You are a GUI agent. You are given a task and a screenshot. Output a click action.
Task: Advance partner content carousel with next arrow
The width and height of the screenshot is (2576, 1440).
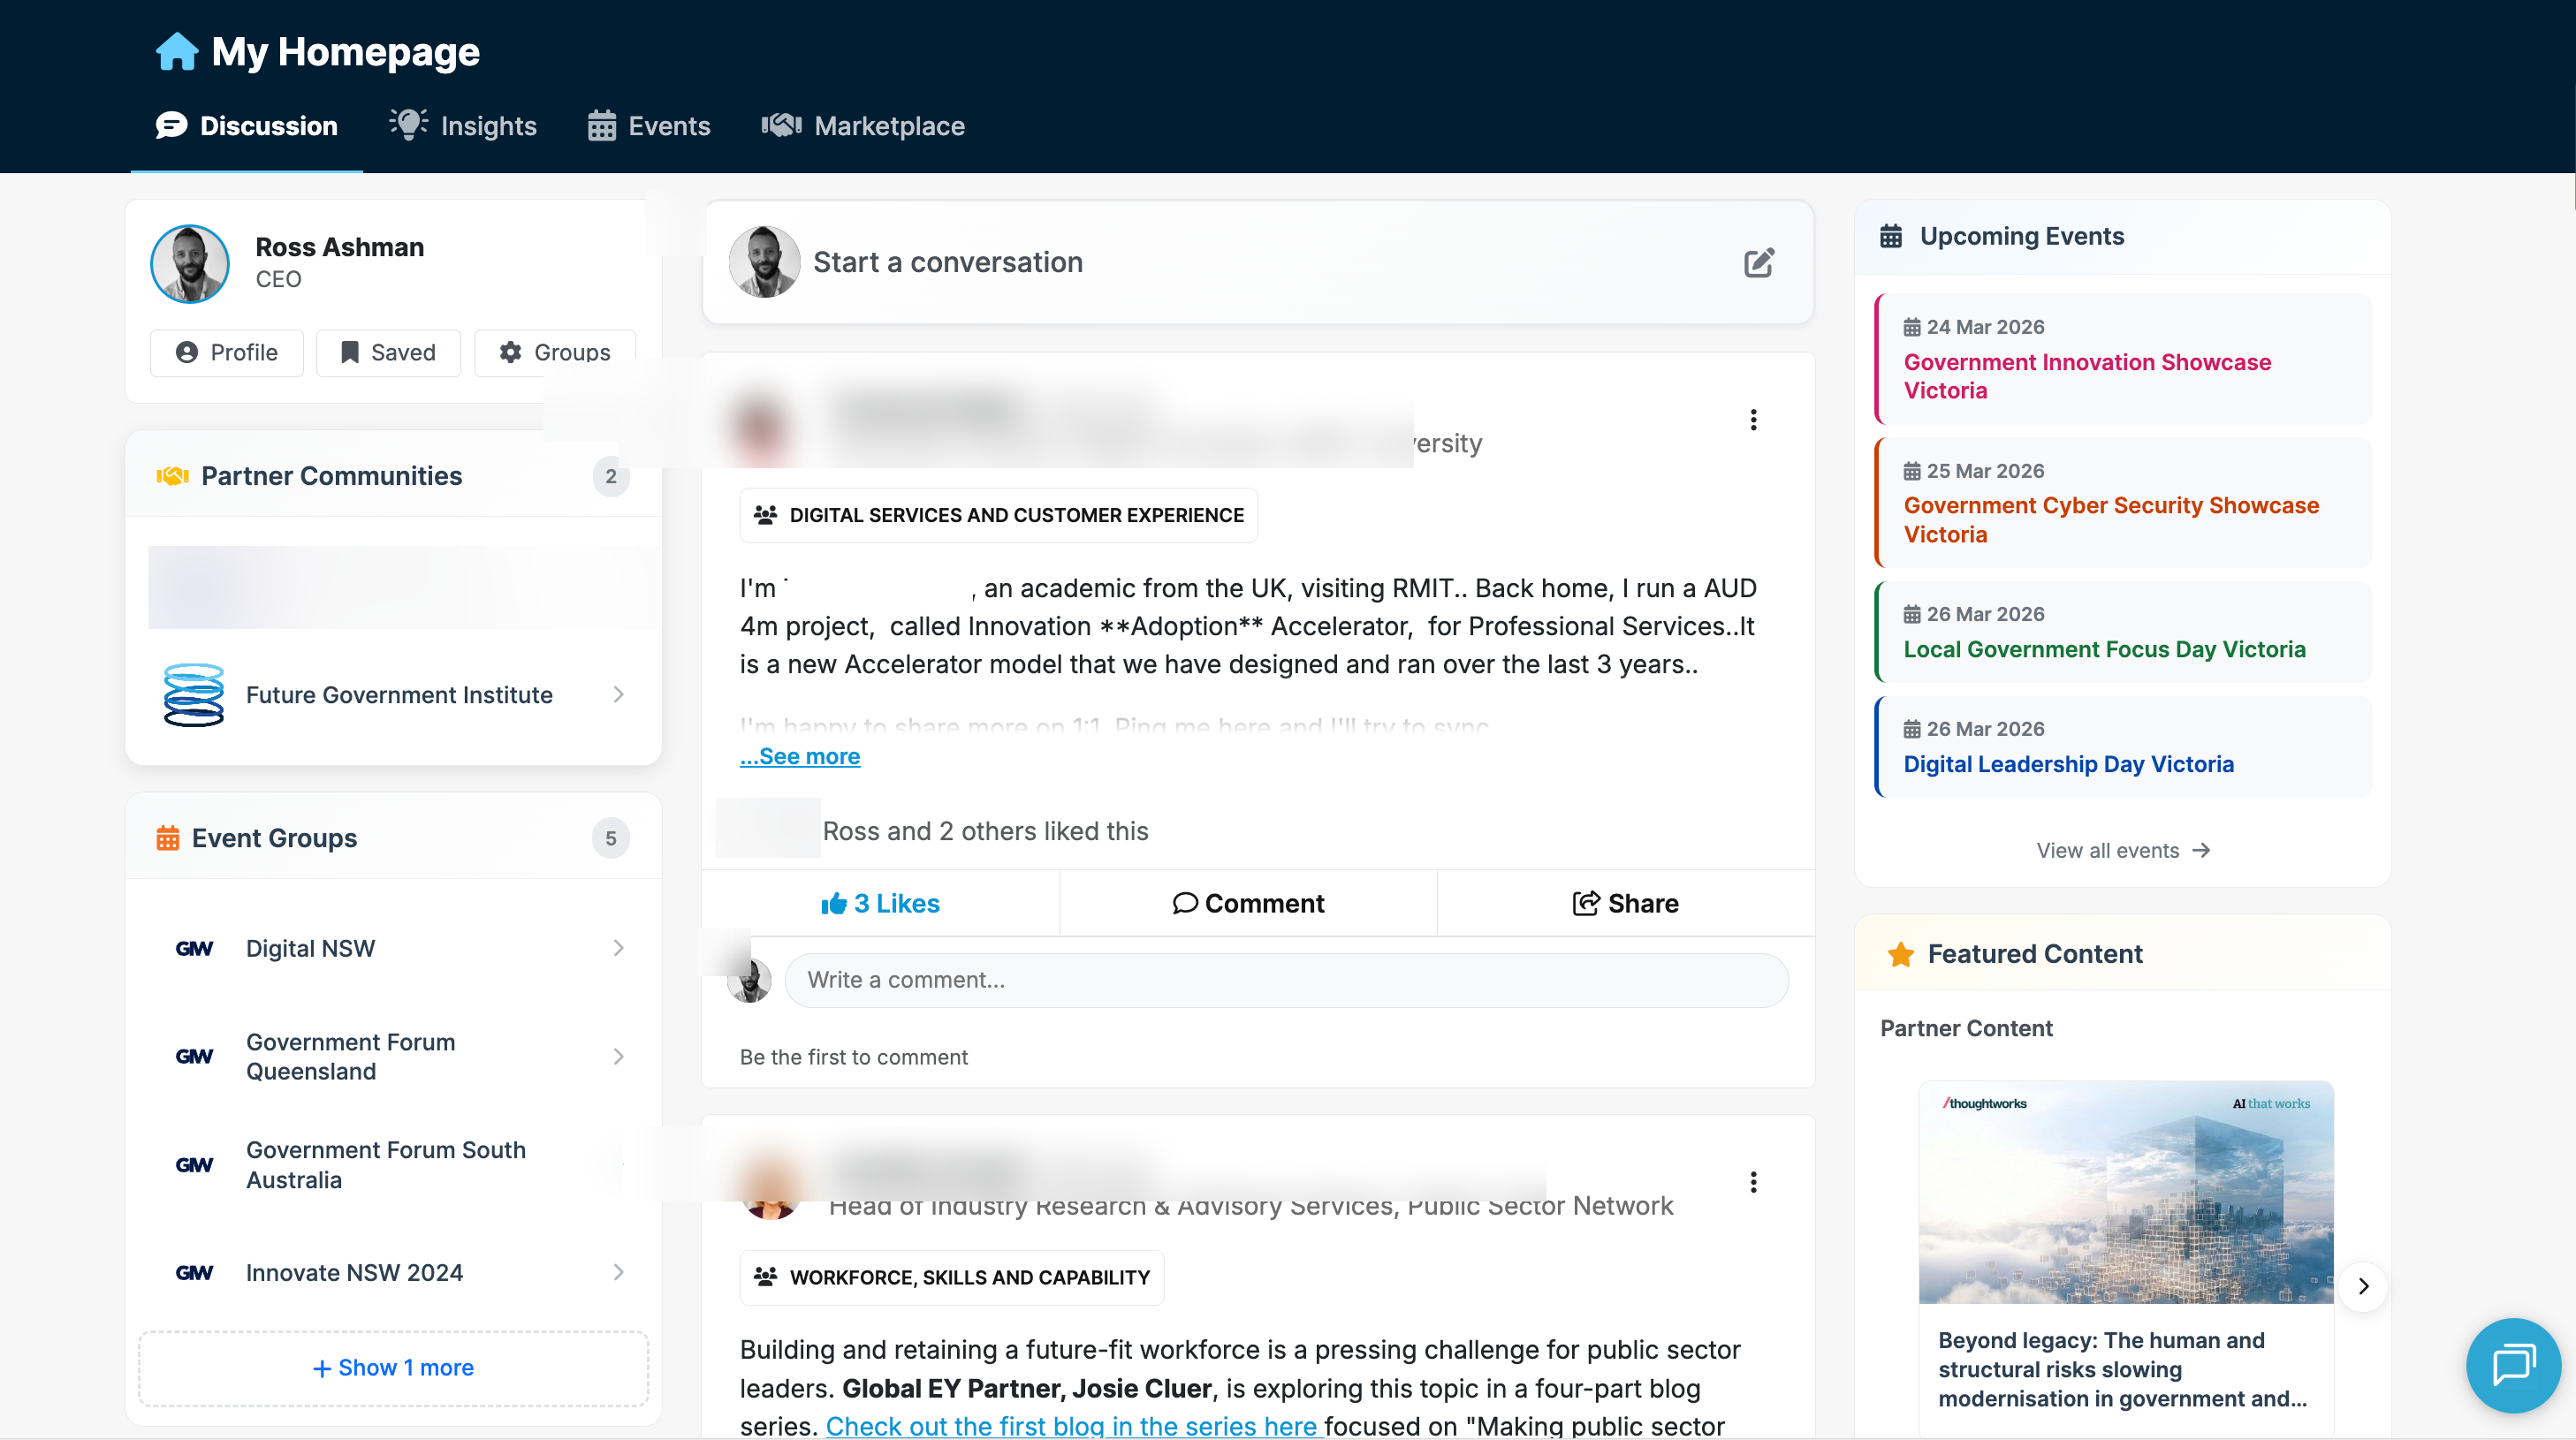click(x=2363, y=1286)
